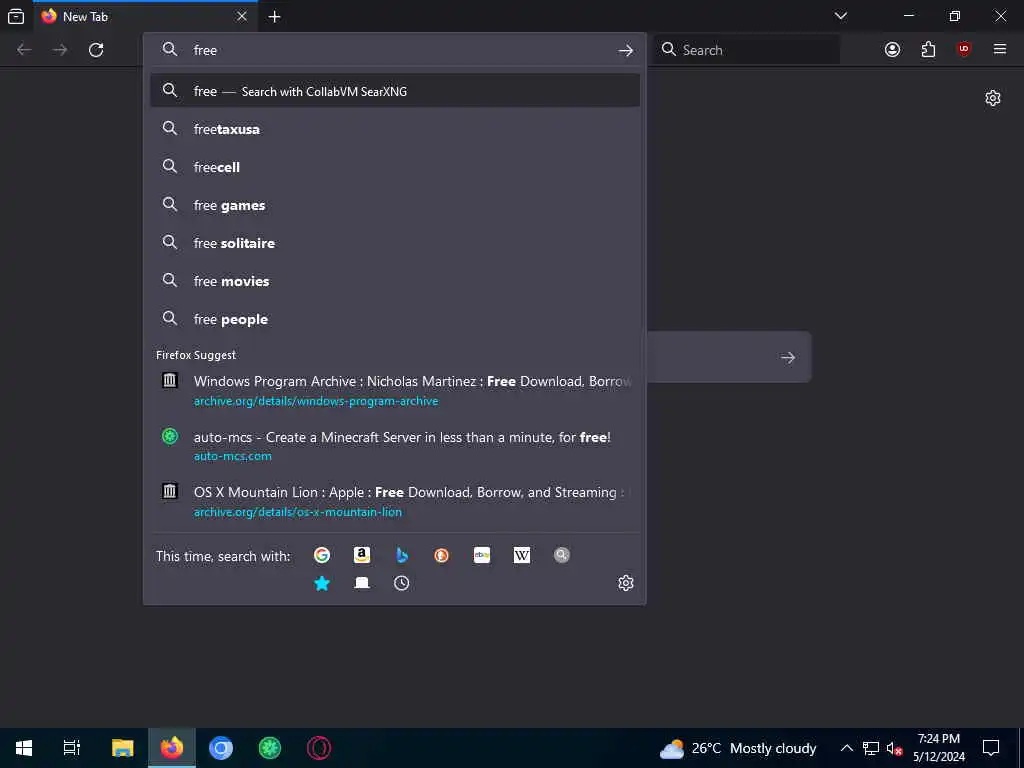Search bookmarks using the star icon
The width and height of the screenshot is (1024, 768).
[x=322, y=583]
